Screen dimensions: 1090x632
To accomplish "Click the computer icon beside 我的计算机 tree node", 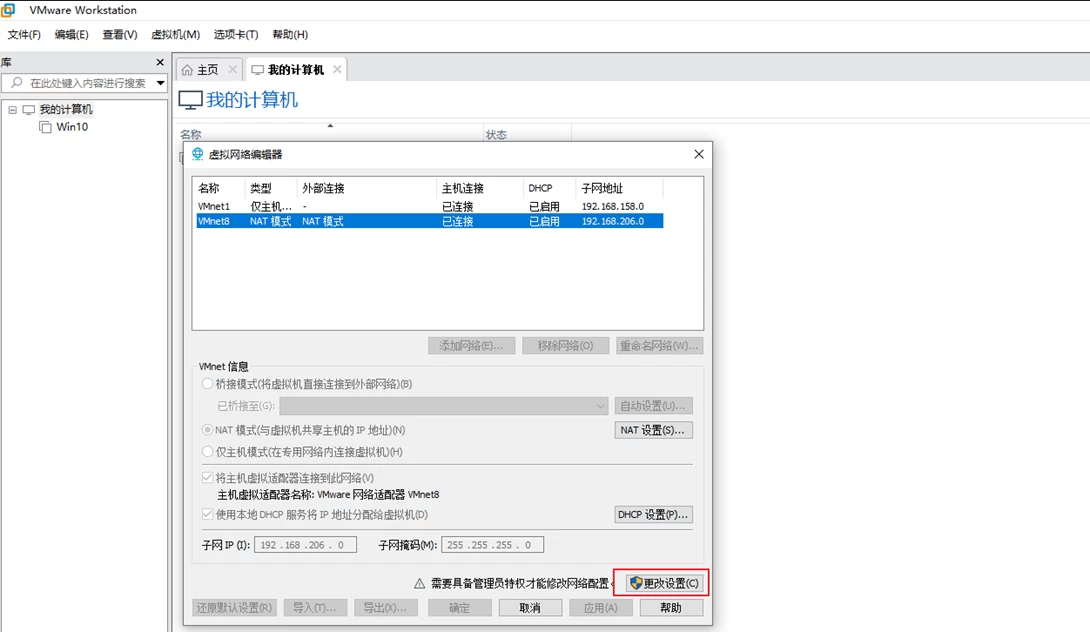I will tap(29, 109).
